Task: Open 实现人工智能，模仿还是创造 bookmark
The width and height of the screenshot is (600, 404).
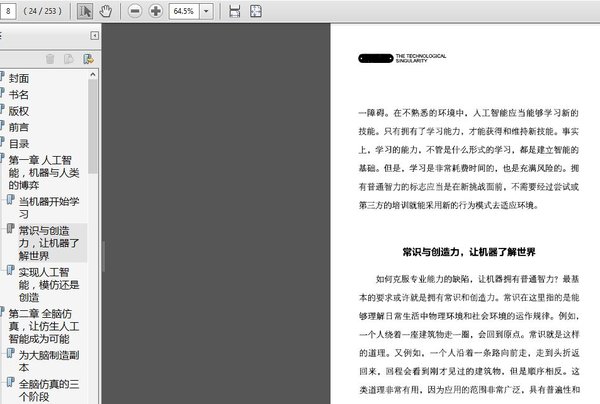Action: (49, 285)
